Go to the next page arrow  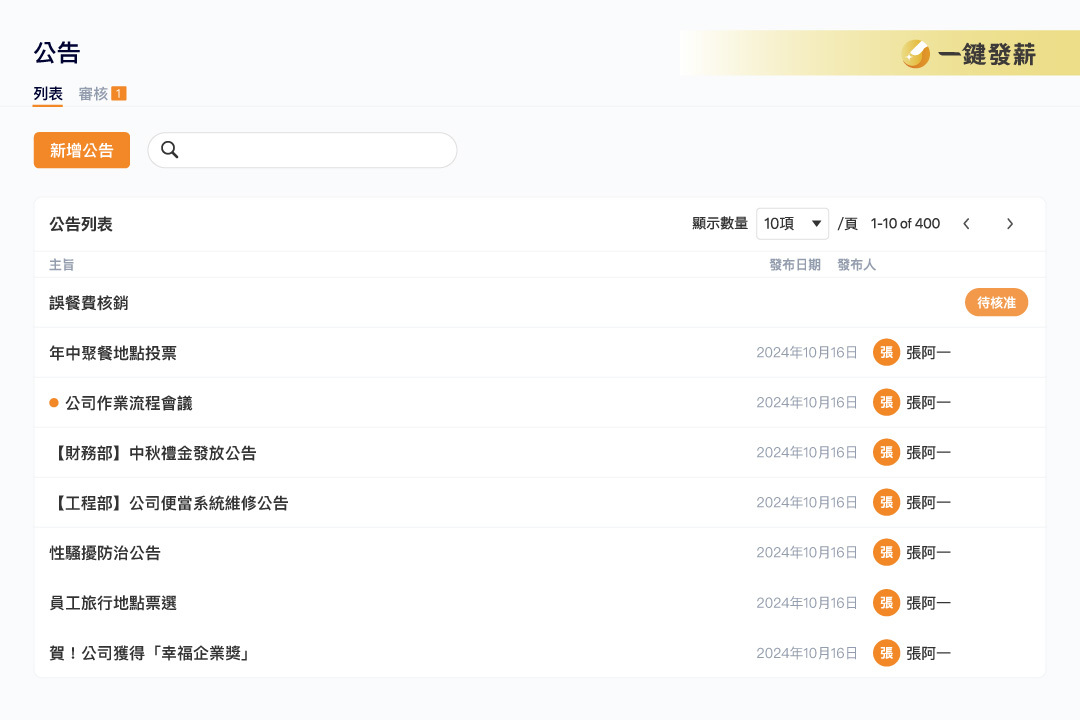coord(1010,224)
